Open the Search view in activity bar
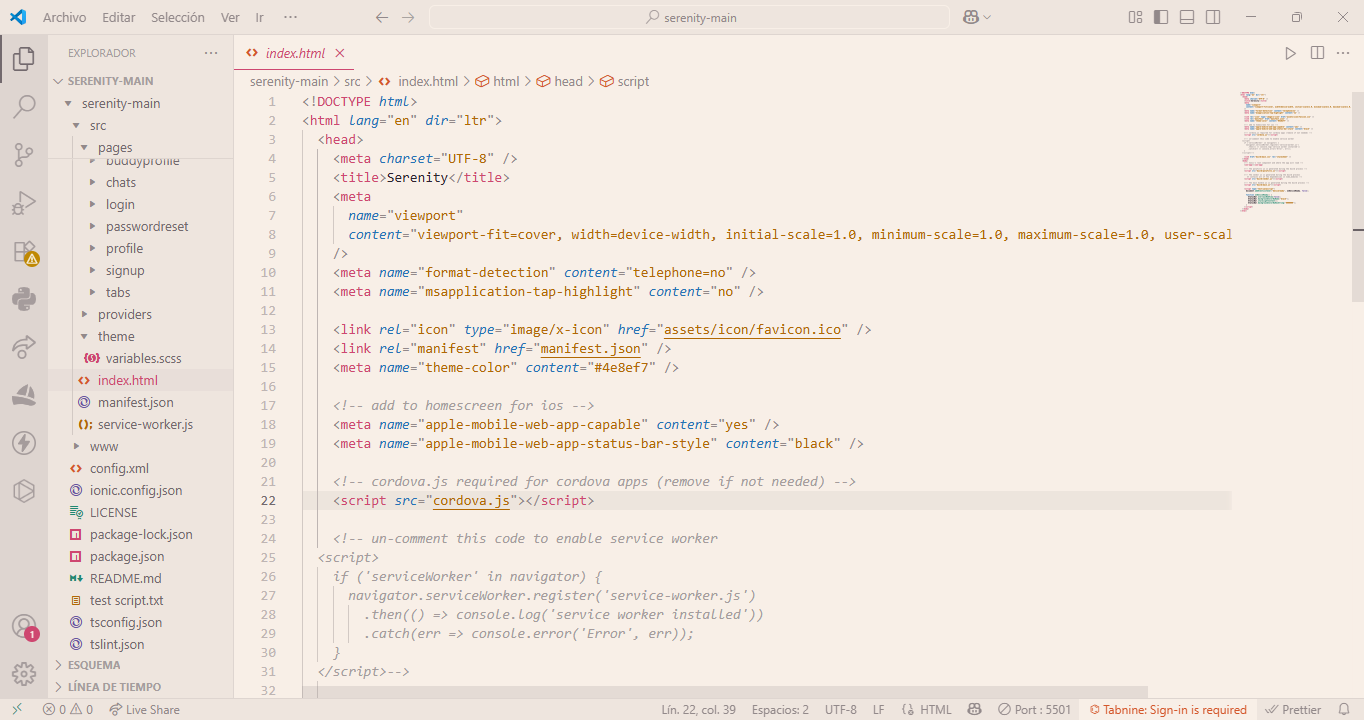1364x720 pixels. tap(24, 107)
